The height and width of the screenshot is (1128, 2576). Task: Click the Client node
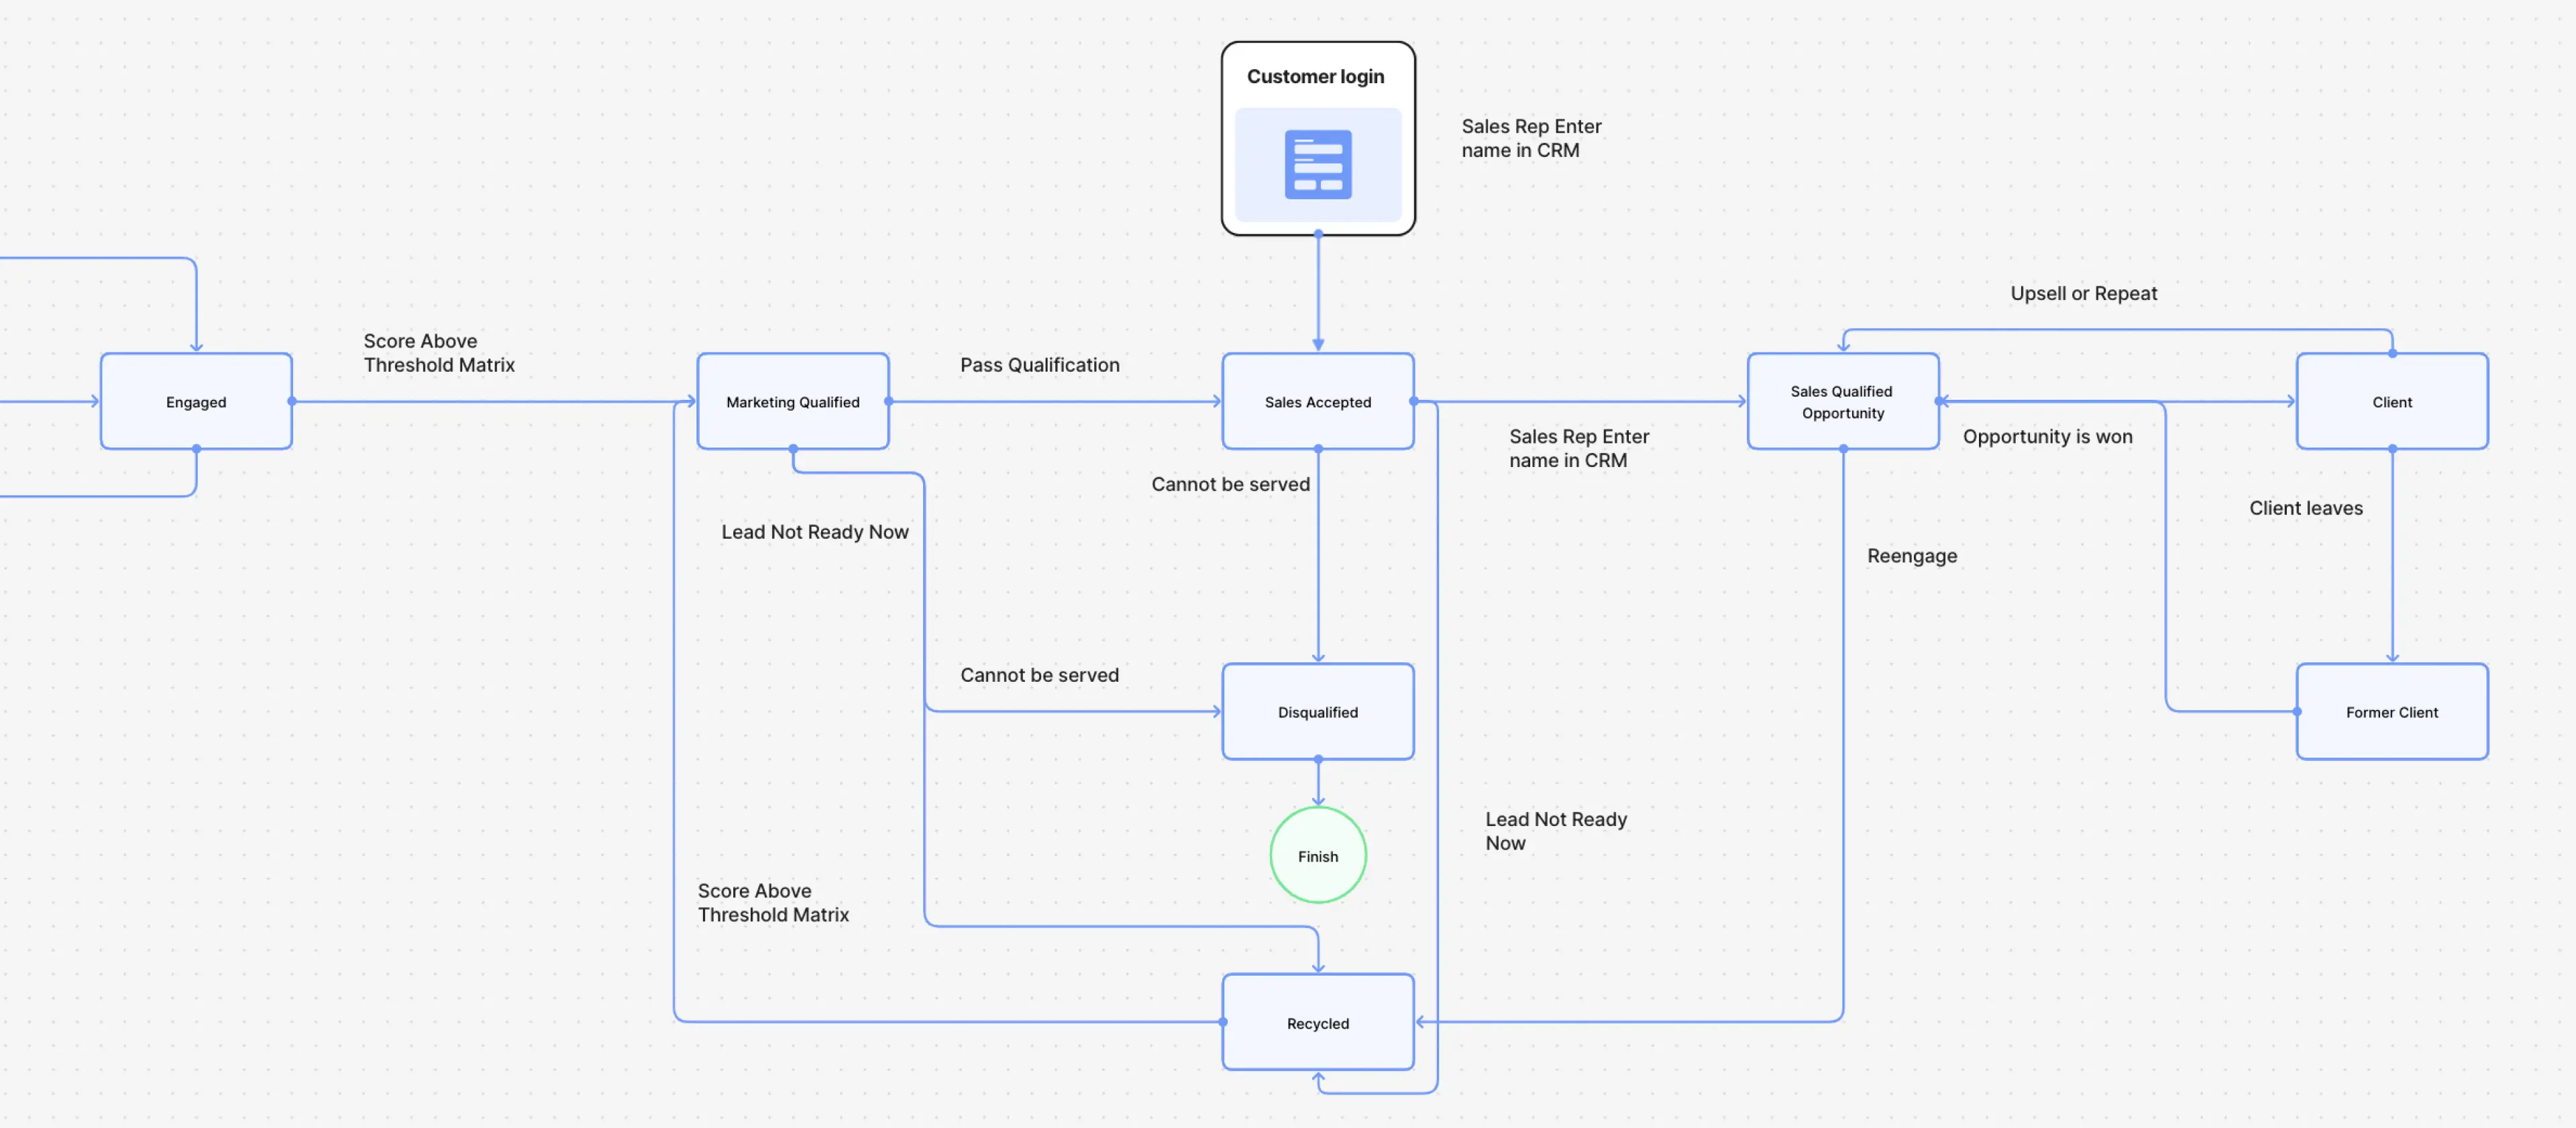click(x=2391, y=402)
